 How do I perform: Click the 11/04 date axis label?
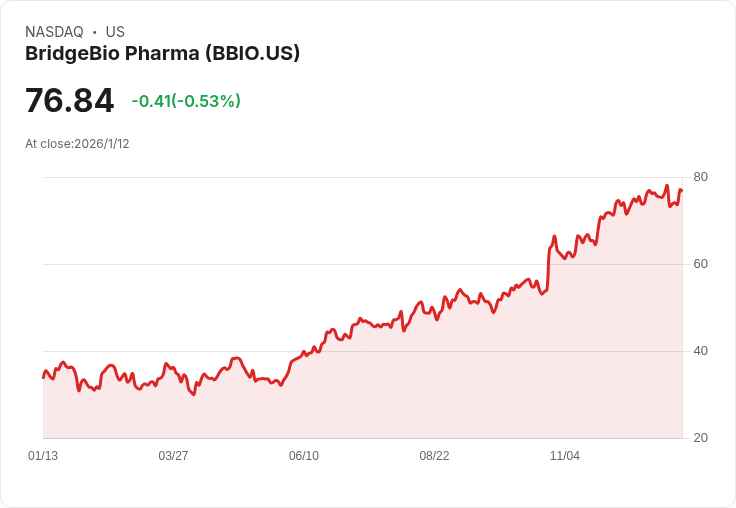[x=565, y=456]
